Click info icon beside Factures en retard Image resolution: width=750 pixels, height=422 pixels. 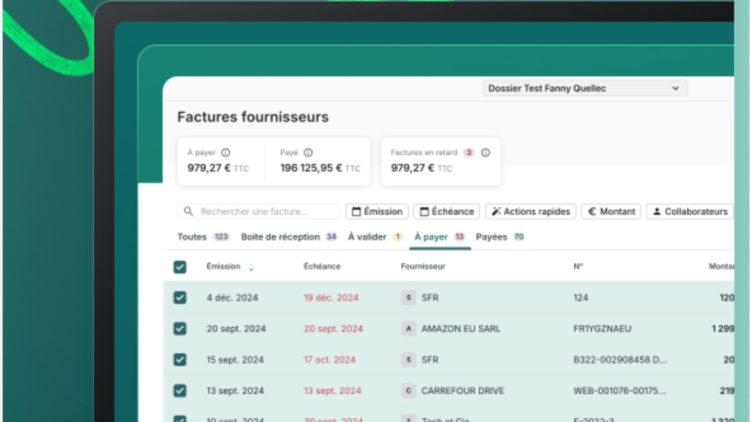pos(486,153)
